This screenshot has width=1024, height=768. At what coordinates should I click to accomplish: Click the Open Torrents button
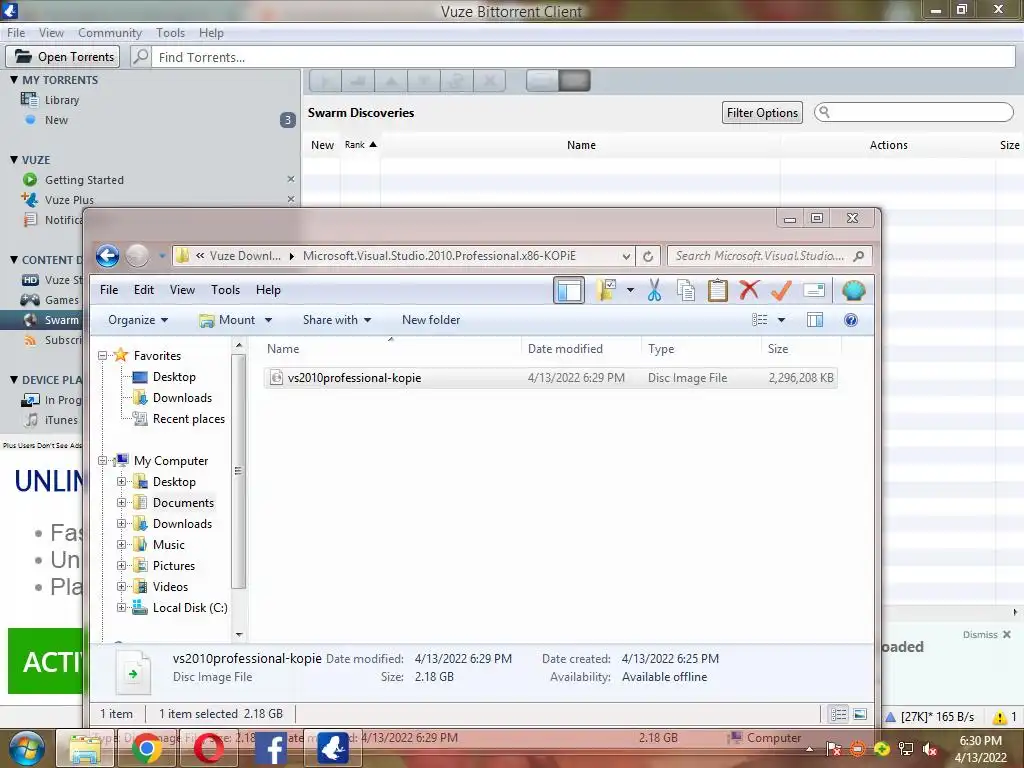pos(63,57)
